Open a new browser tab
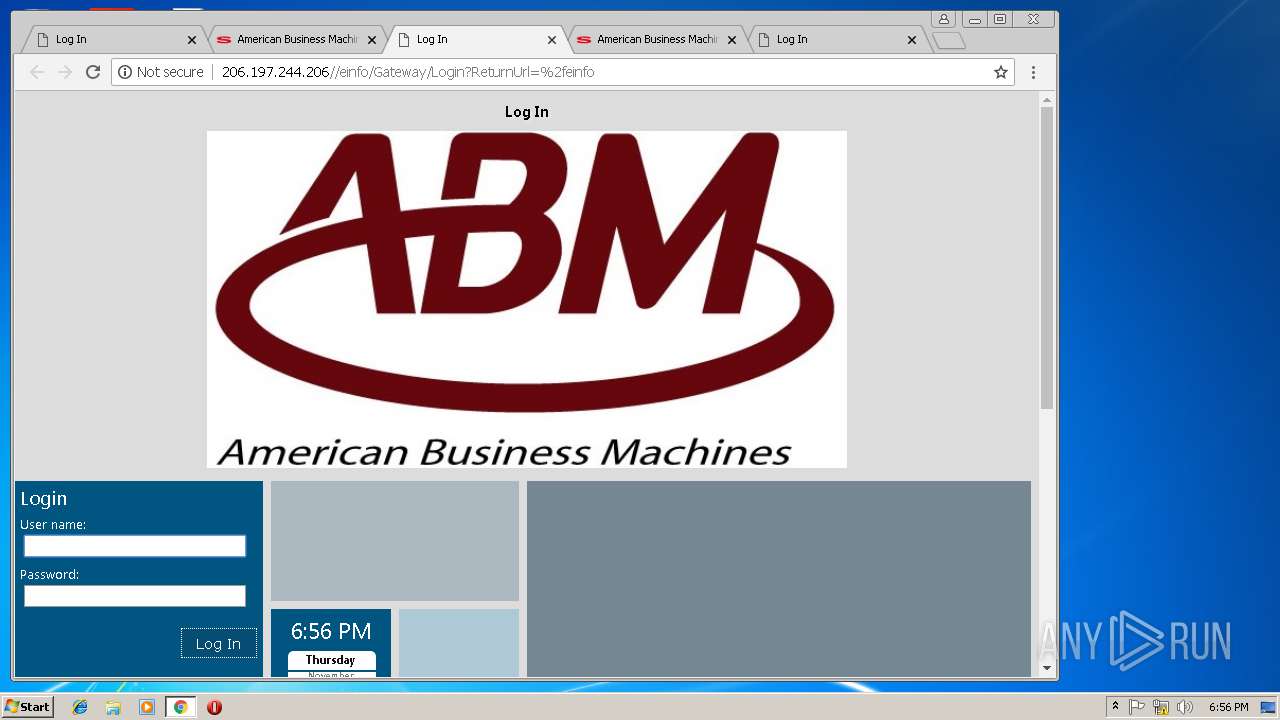This screenshot has width=1280, height=720. click(x=948, y=40)
